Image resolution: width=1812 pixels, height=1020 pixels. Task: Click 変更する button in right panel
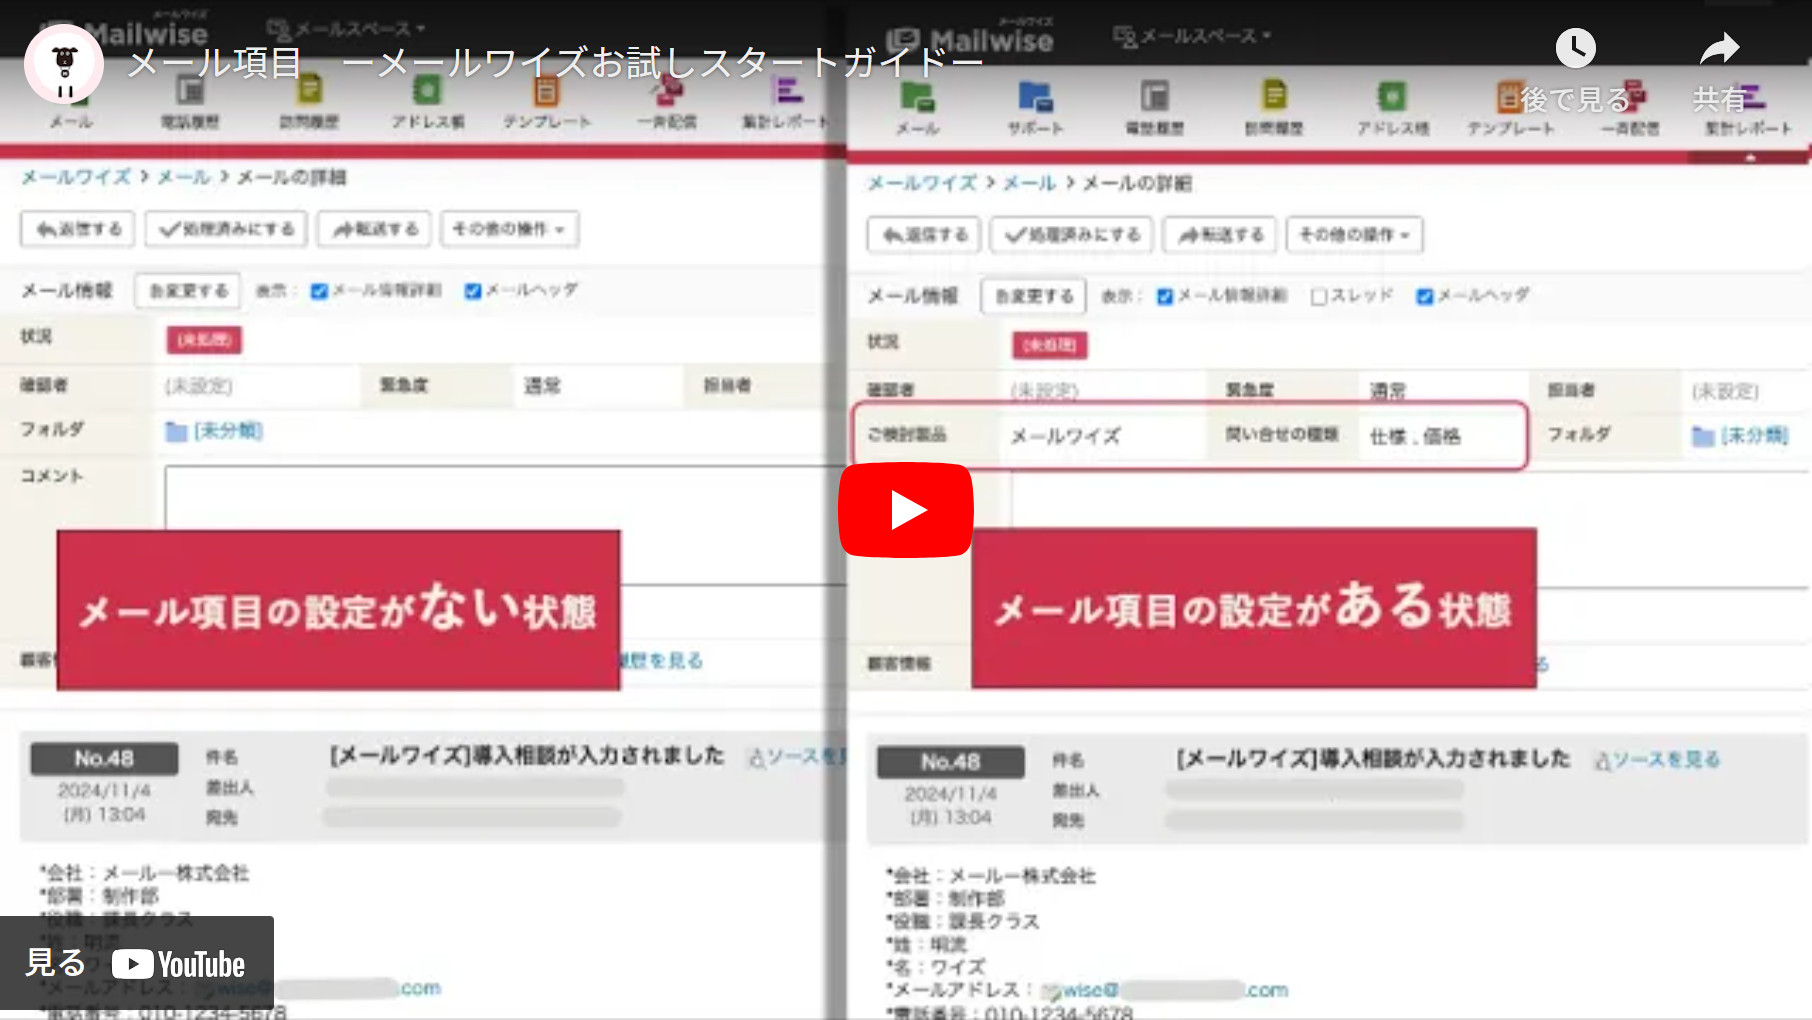(x=1033, y=296)
